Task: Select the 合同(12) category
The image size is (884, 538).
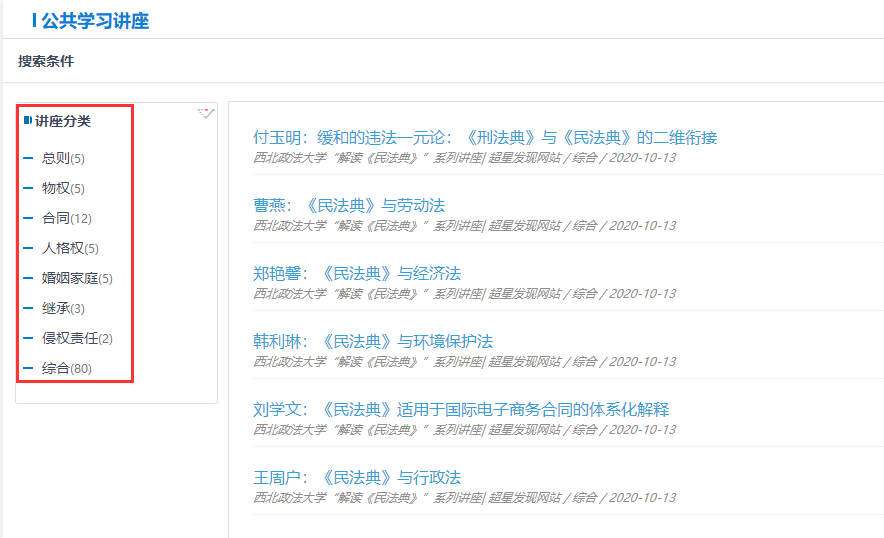Action: click(66, 218)
